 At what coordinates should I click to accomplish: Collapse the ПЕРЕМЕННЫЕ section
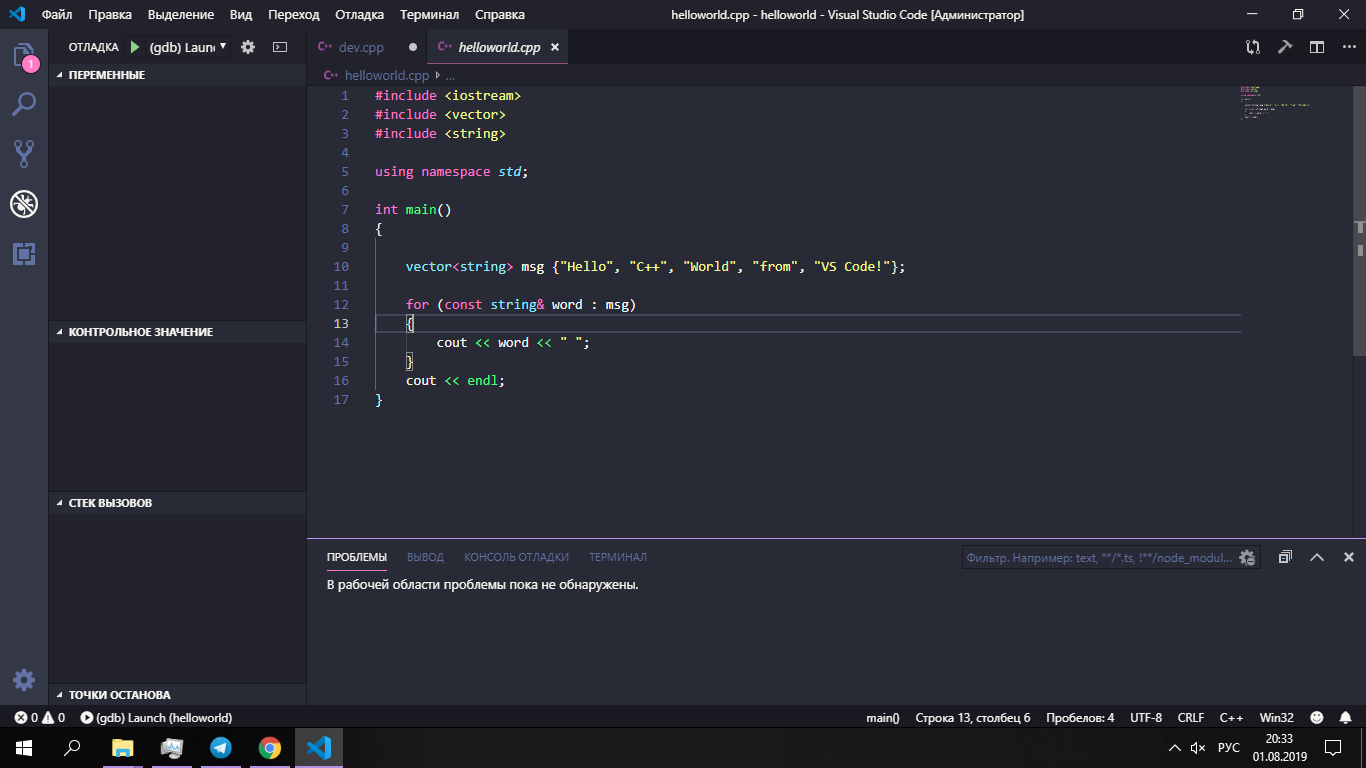coord(178,75)
